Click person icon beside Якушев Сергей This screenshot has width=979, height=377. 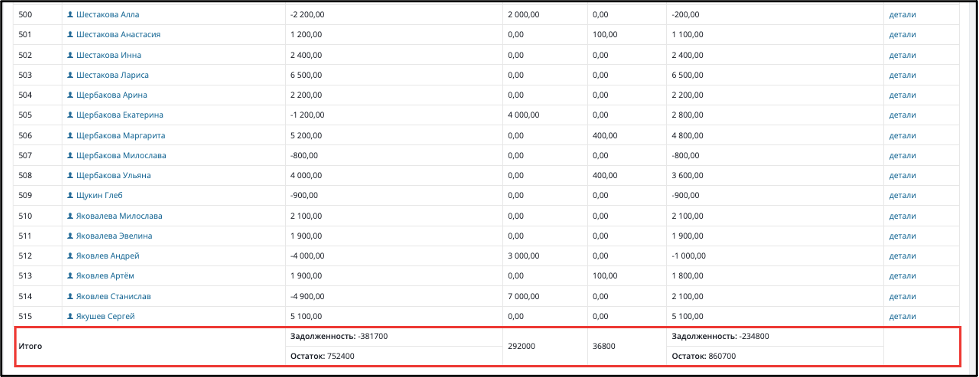(x=70, y=316)
